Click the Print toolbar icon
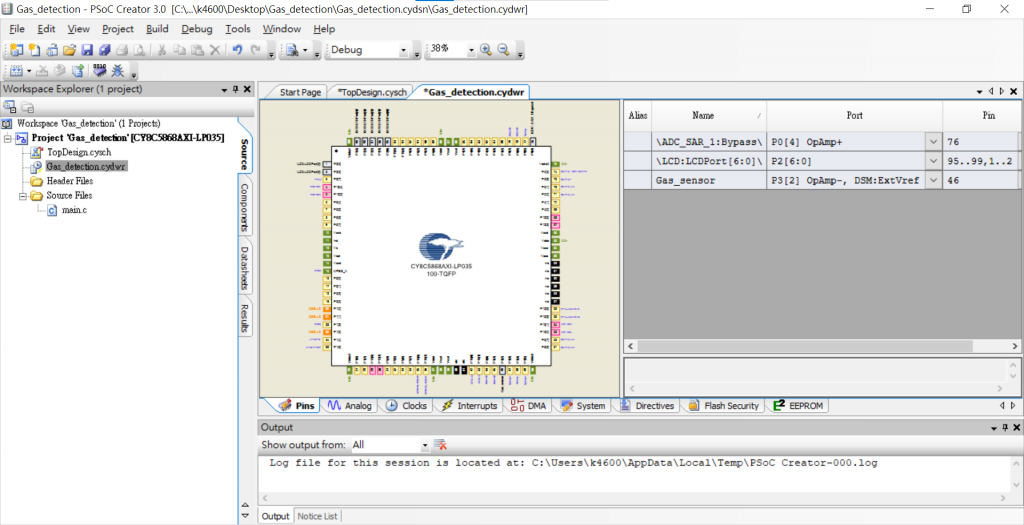The image size is (1024, 525). pos(122,50)
